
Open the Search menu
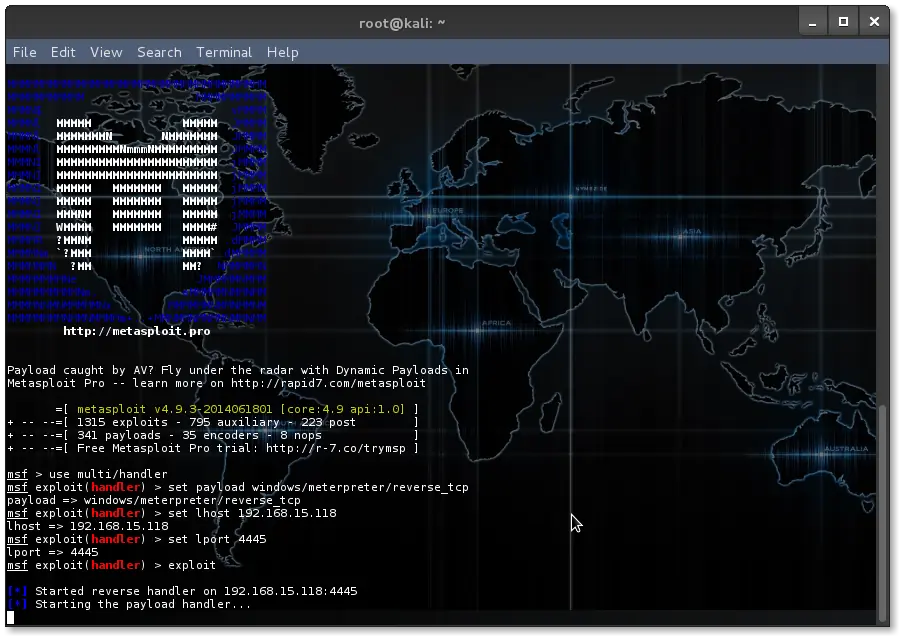point(159,52)
